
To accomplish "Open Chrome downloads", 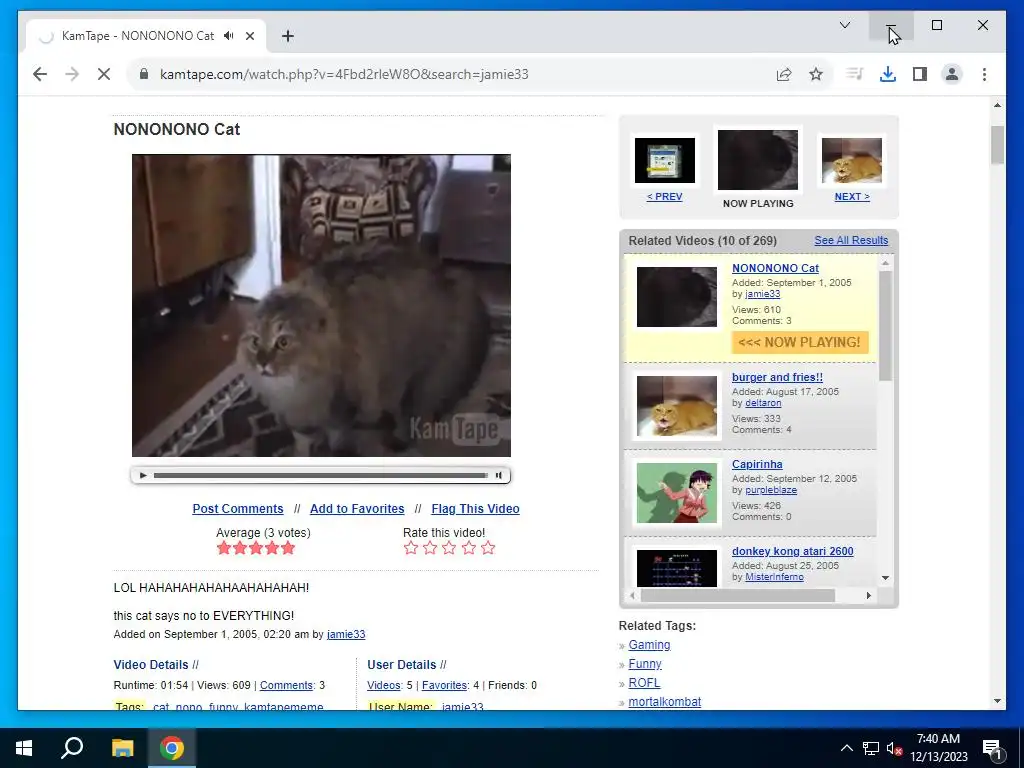I will (888, 74).
